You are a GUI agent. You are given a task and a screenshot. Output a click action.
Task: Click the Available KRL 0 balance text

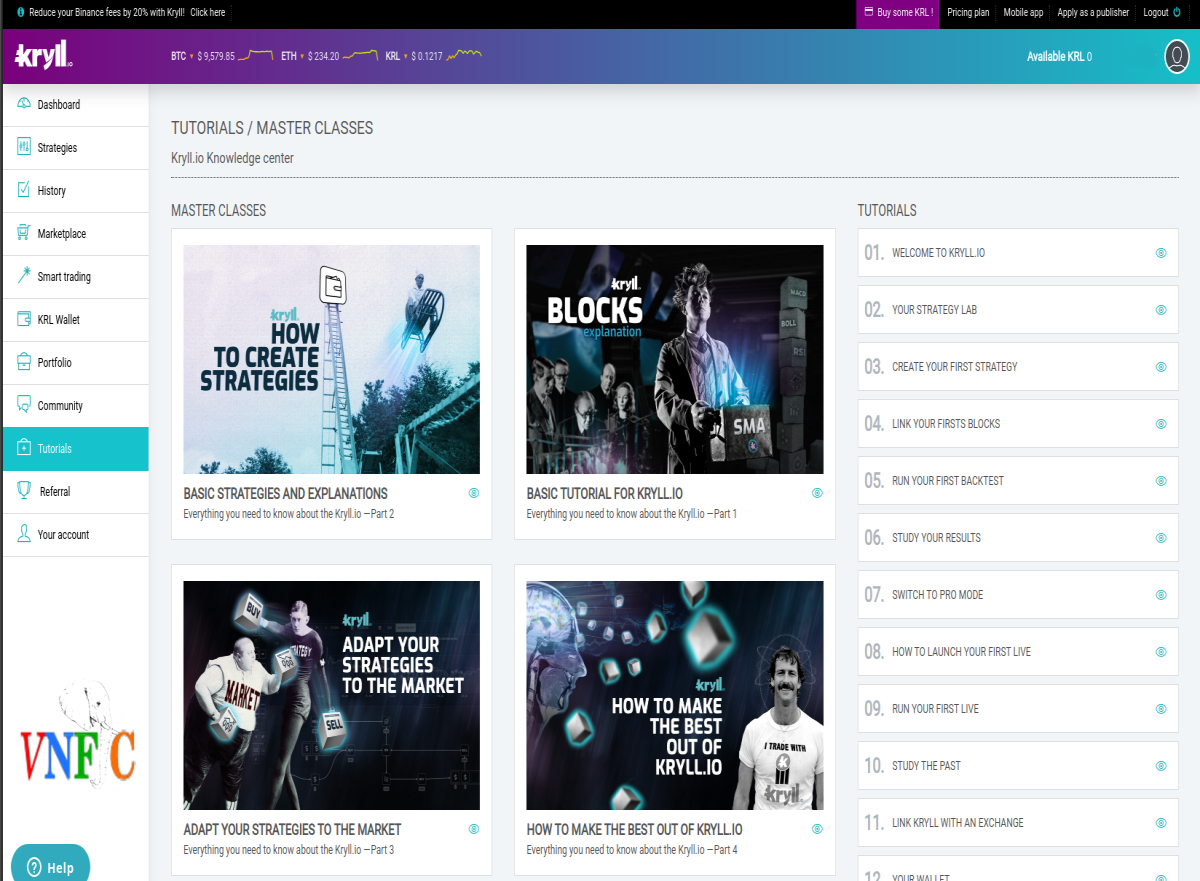coord(1059,57)
